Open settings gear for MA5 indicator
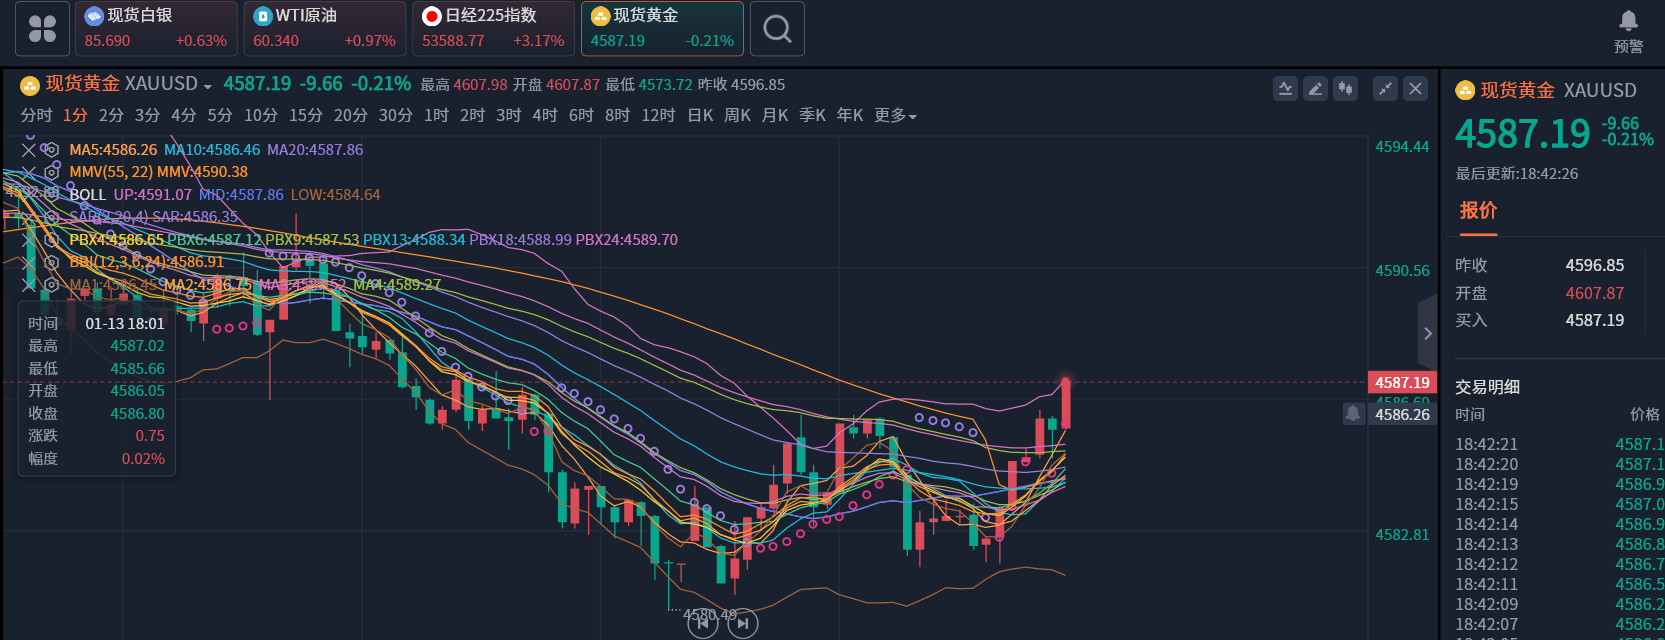The width and height of the screenshot is (1665, 640). coord(51,150)
